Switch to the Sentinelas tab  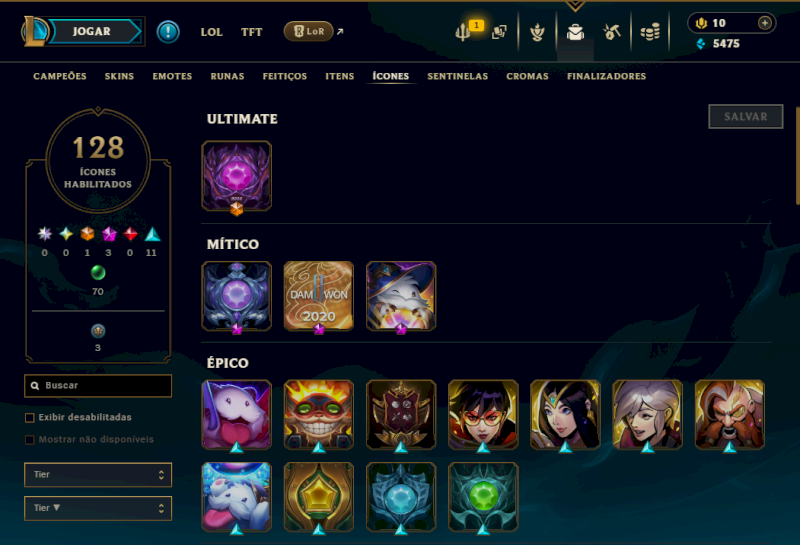click(458, 76)
